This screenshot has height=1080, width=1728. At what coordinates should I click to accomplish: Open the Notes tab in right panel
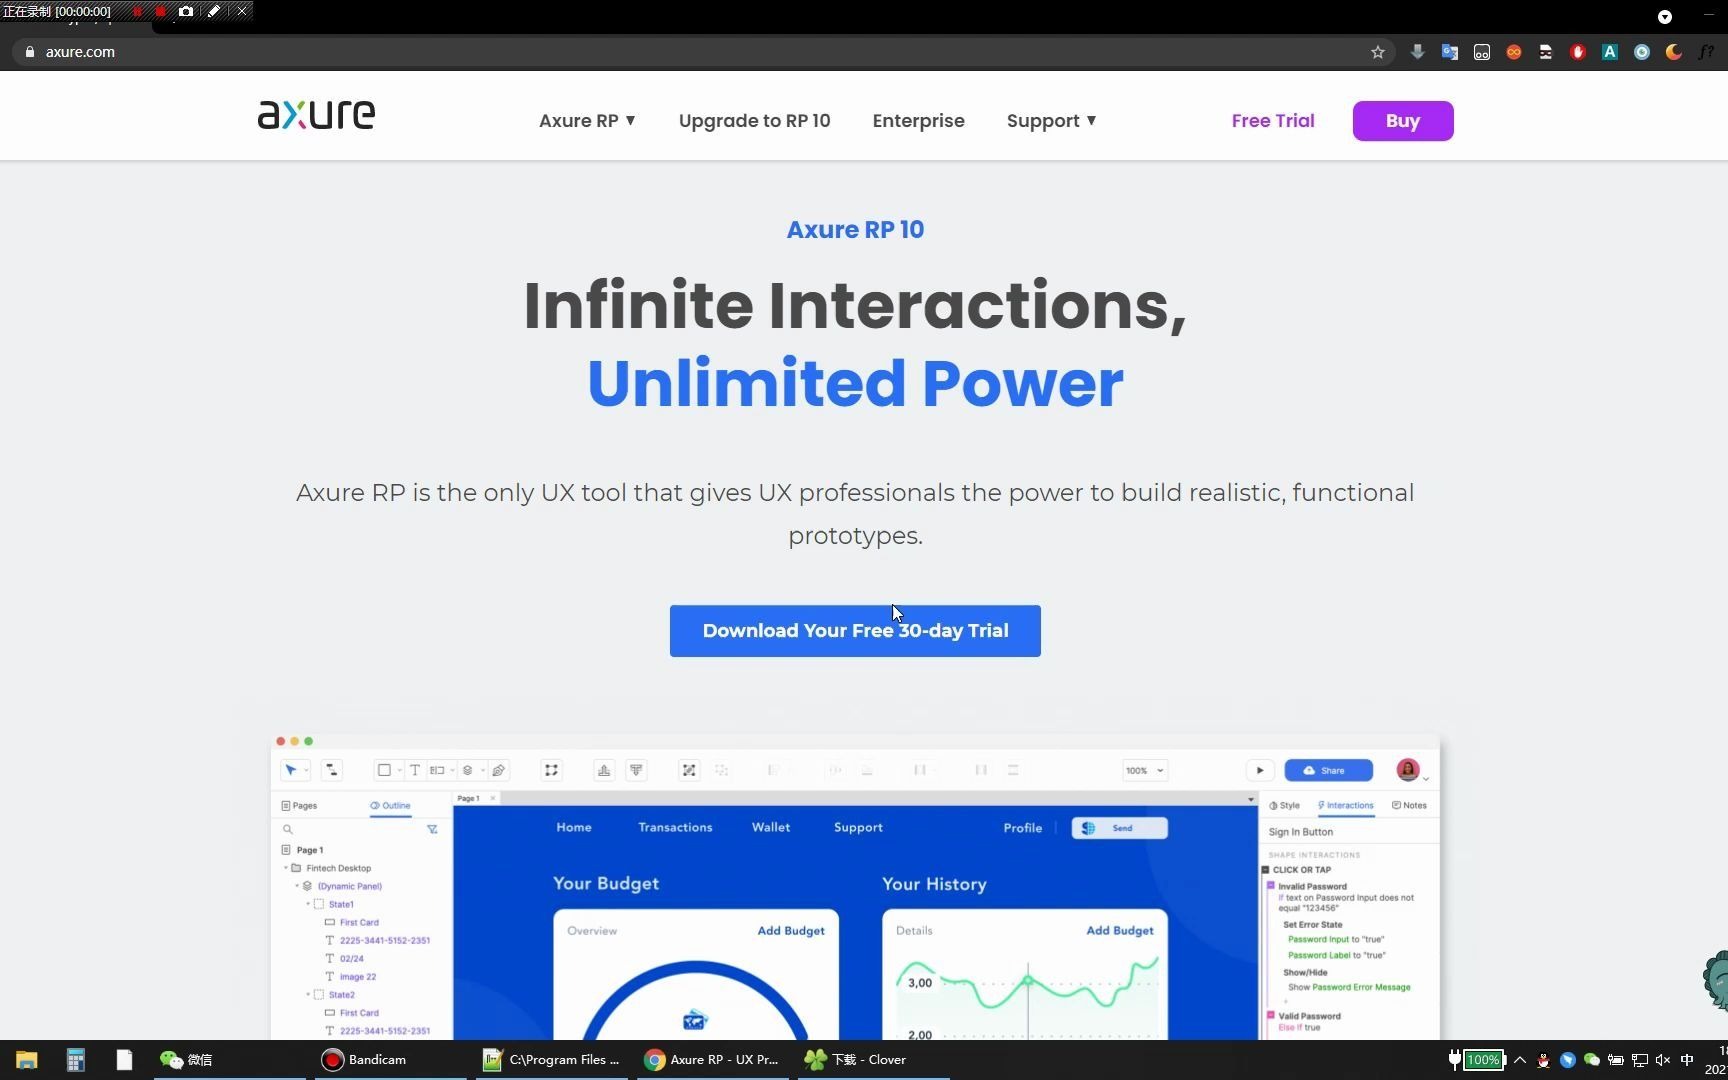tap(1410, 805)
